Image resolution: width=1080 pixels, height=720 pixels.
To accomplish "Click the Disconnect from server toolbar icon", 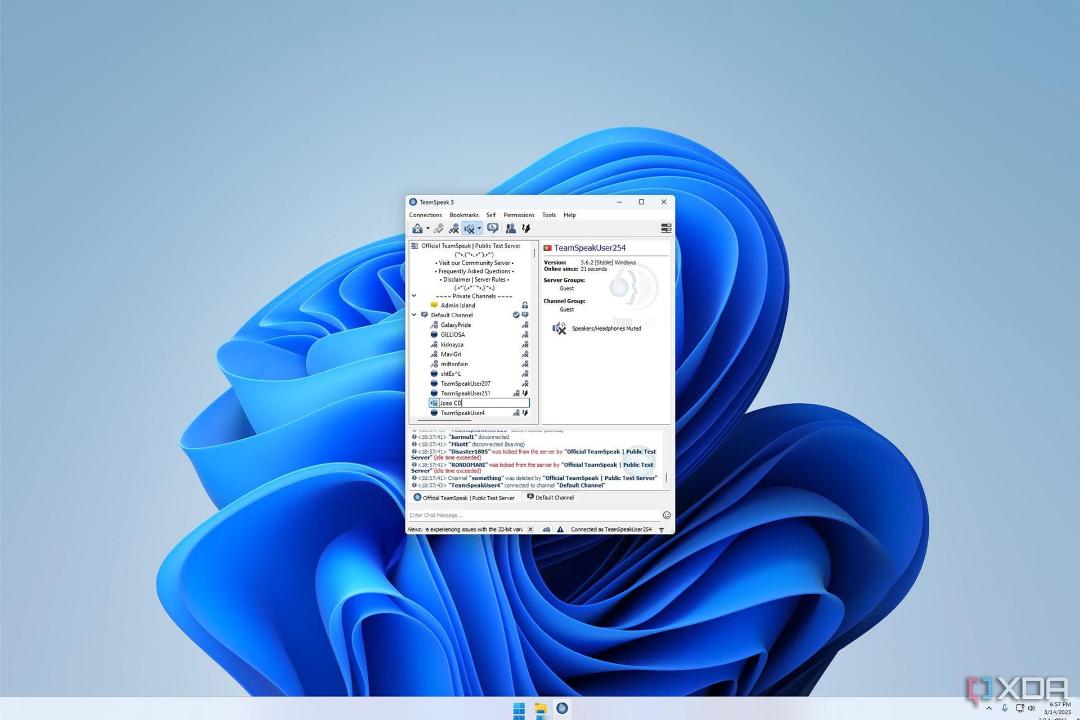I will (x=438, y=228).
